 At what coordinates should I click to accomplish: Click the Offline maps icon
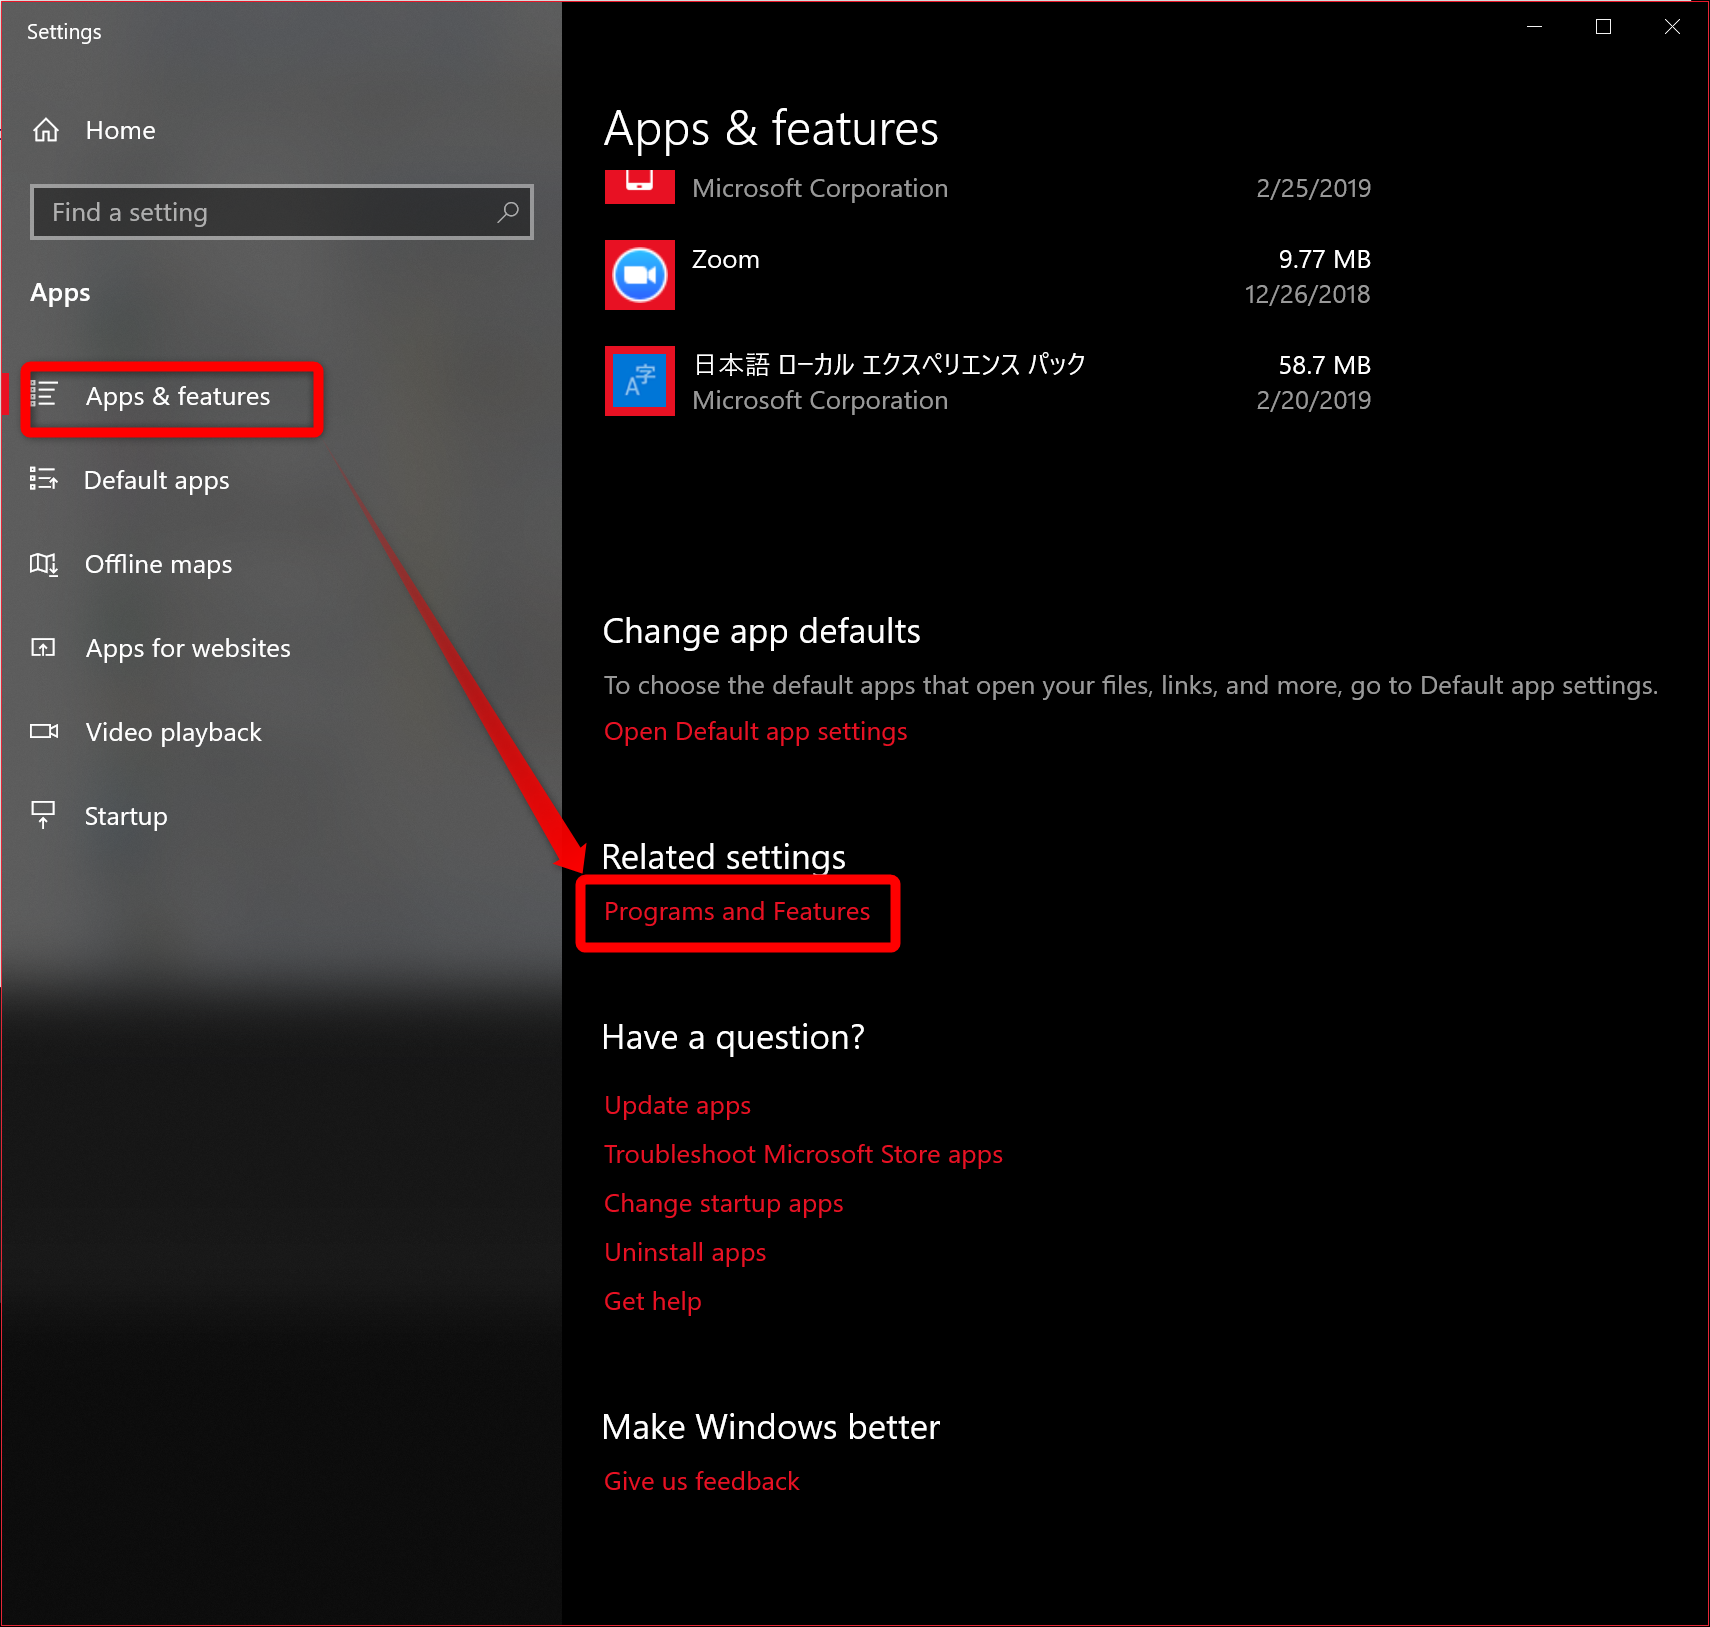click(x=44, y=564)
